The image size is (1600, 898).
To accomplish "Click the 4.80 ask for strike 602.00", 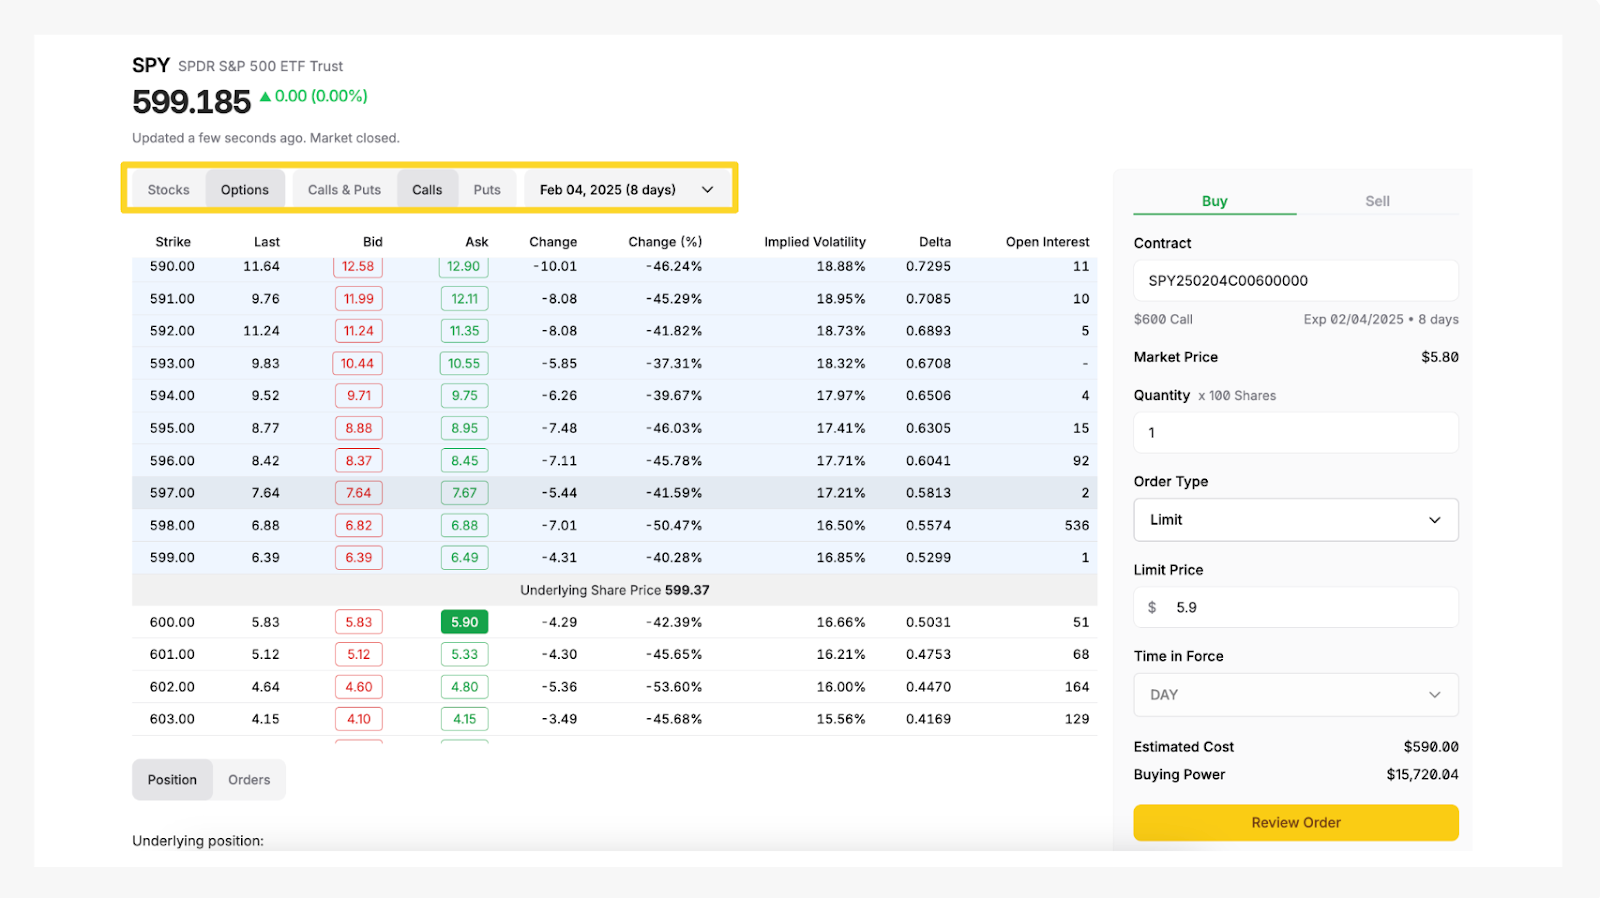I will (x=464, y=687).
